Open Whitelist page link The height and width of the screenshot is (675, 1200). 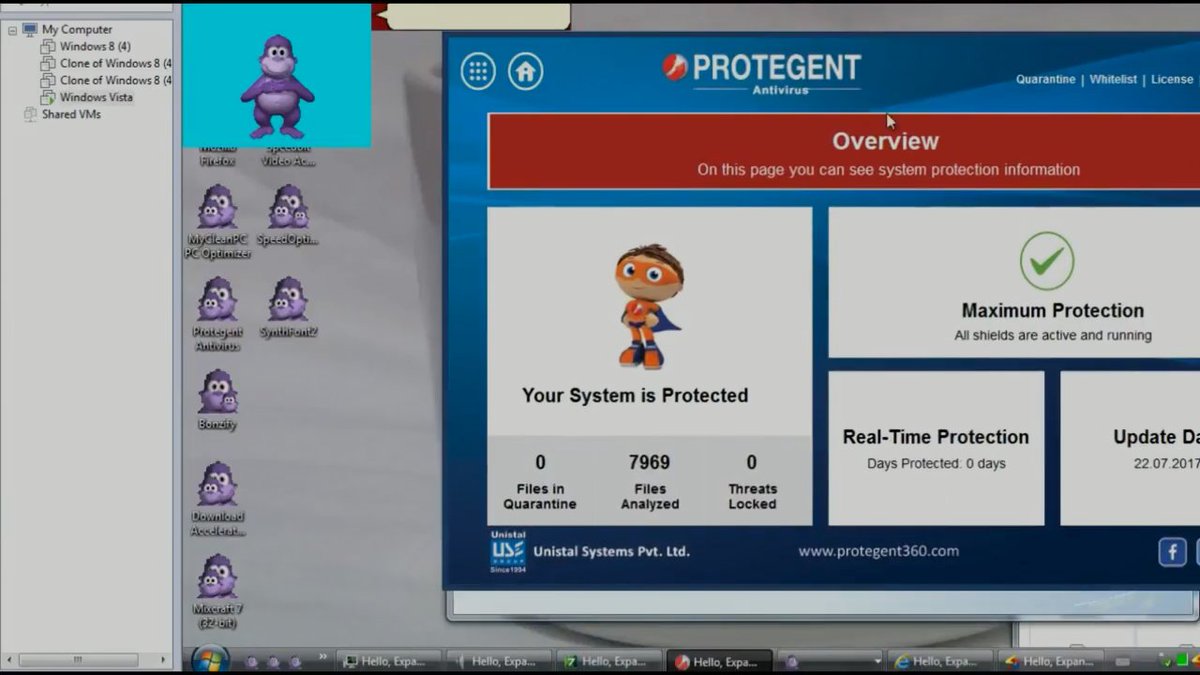click(x=1113, y=79)
